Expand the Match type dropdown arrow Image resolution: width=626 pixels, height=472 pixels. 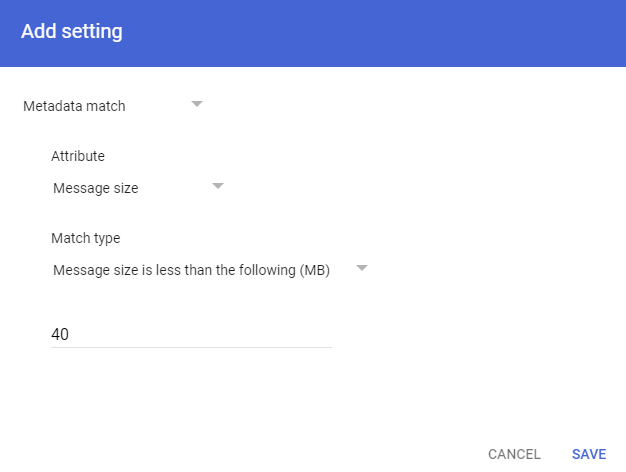pyautogui.click(x=362, y=268)
